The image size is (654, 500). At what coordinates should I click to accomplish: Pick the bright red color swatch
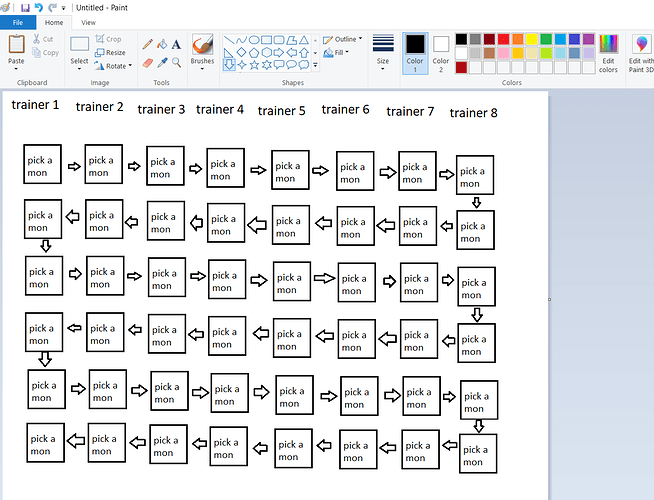tap(503, 39)
